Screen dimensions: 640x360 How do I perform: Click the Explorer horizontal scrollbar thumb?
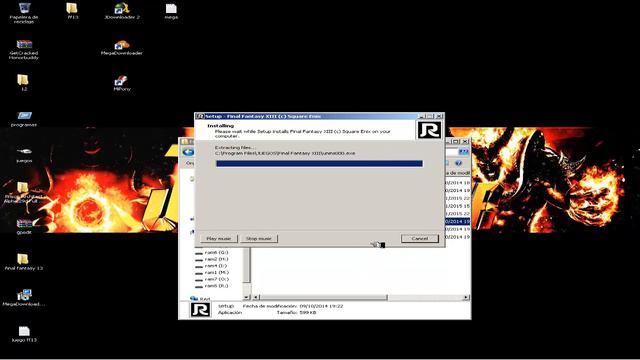click(323, 298)
